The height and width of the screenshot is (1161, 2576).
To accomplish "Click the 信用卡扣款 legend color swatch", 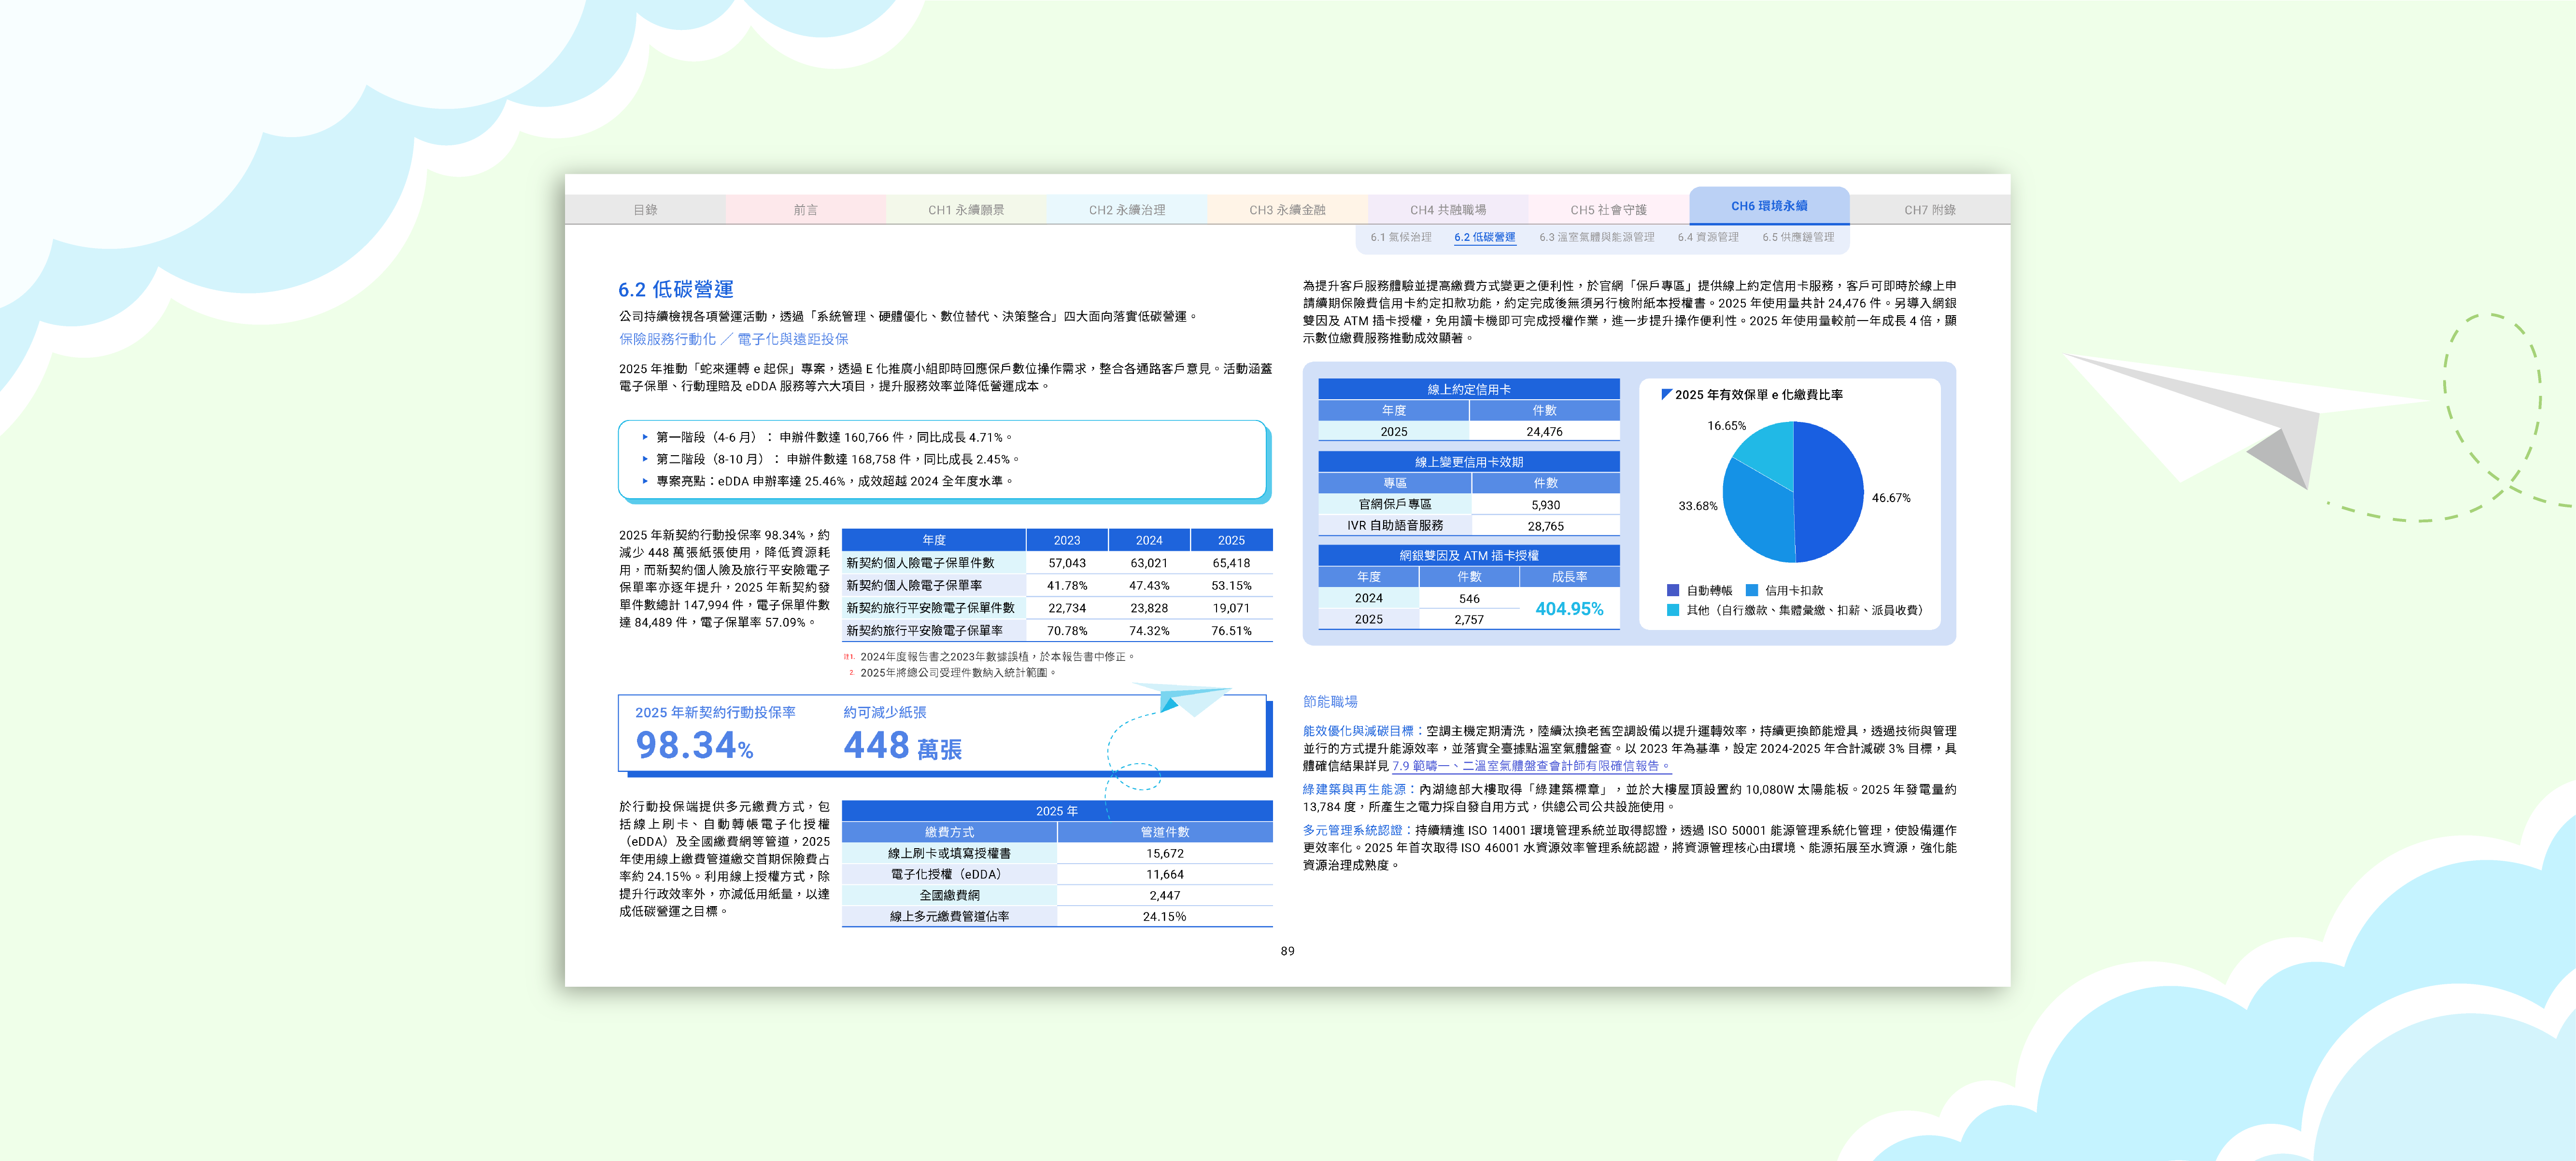I will [x=1752, y=590].
